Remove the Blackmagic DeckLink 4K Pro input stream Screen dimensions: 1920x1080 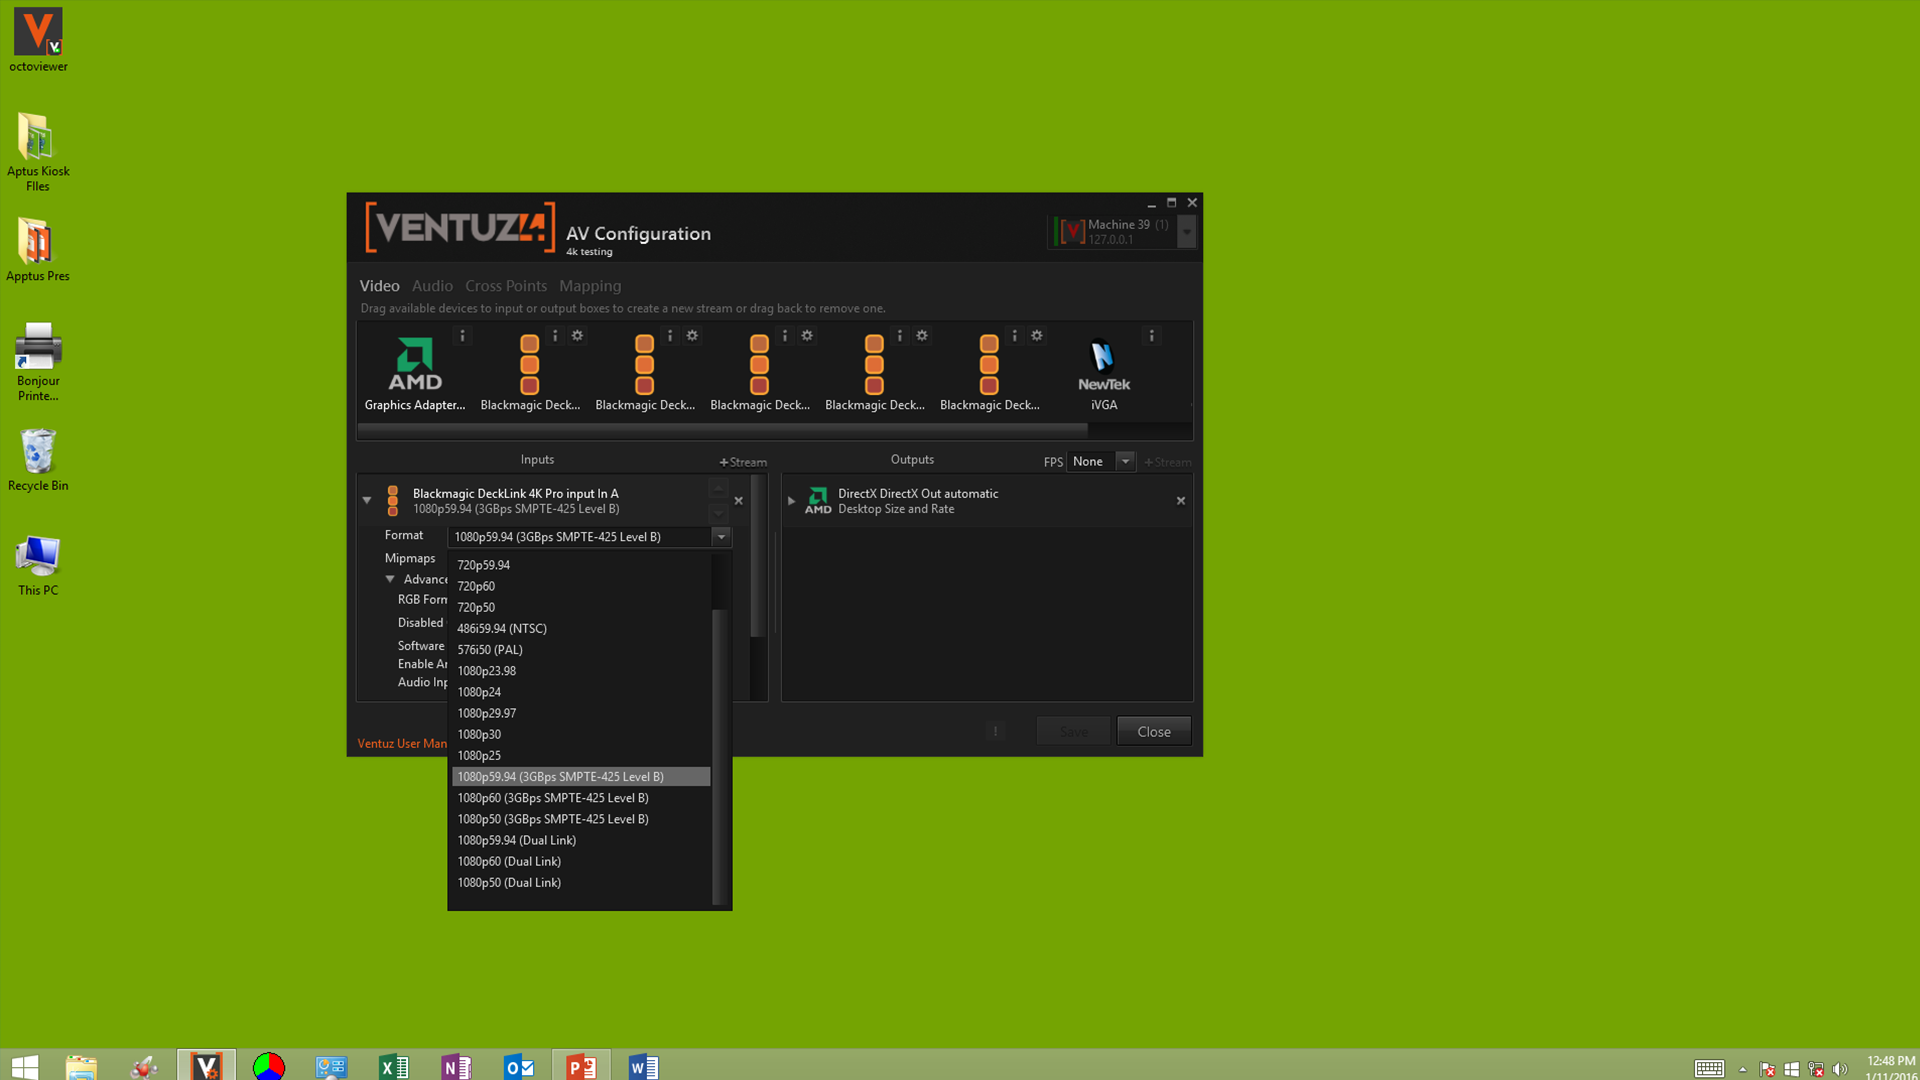pos(739,501)
